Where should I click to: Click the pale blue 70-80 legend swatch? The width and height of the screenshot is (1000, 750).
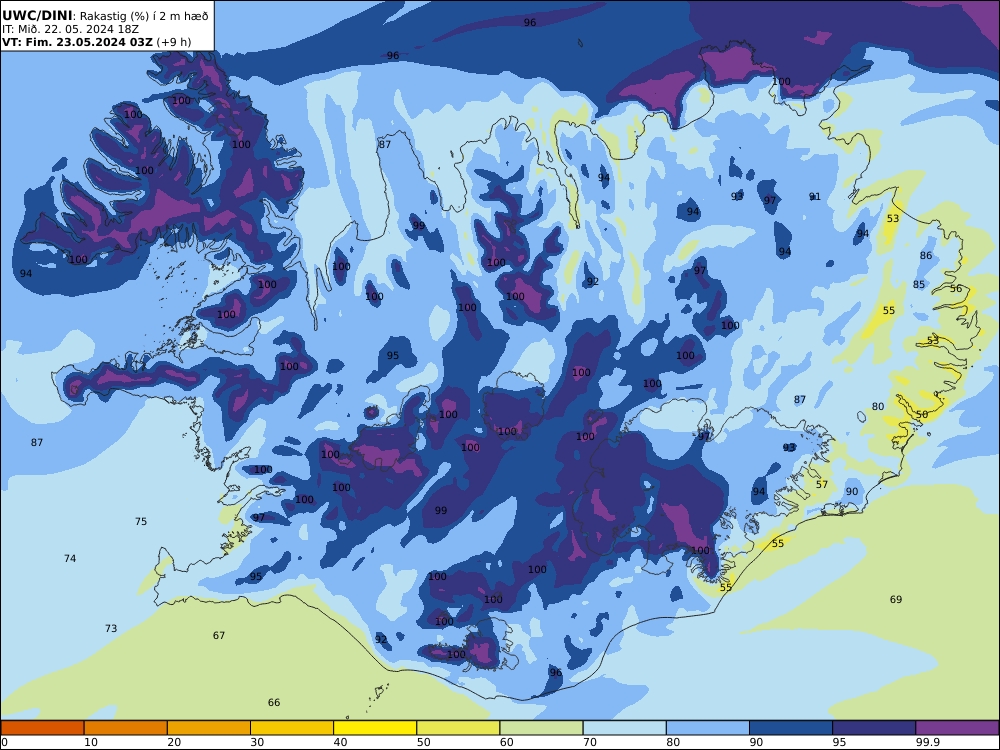tap(624, 728)
